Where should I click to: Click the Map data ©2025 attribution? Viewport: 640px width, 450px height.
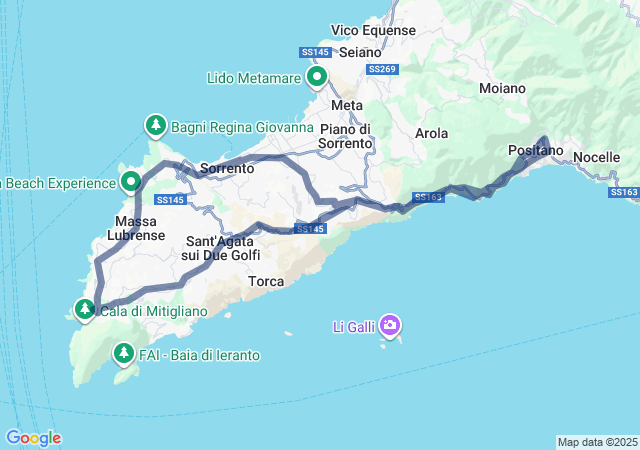[x=598, y=442]
